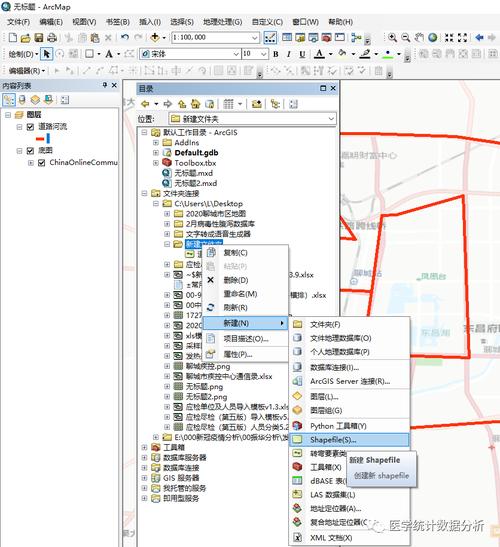Pin the 内容列表 panel auto-hide
The height and width of the screenshot is (547, 500).
click(105, 85)
